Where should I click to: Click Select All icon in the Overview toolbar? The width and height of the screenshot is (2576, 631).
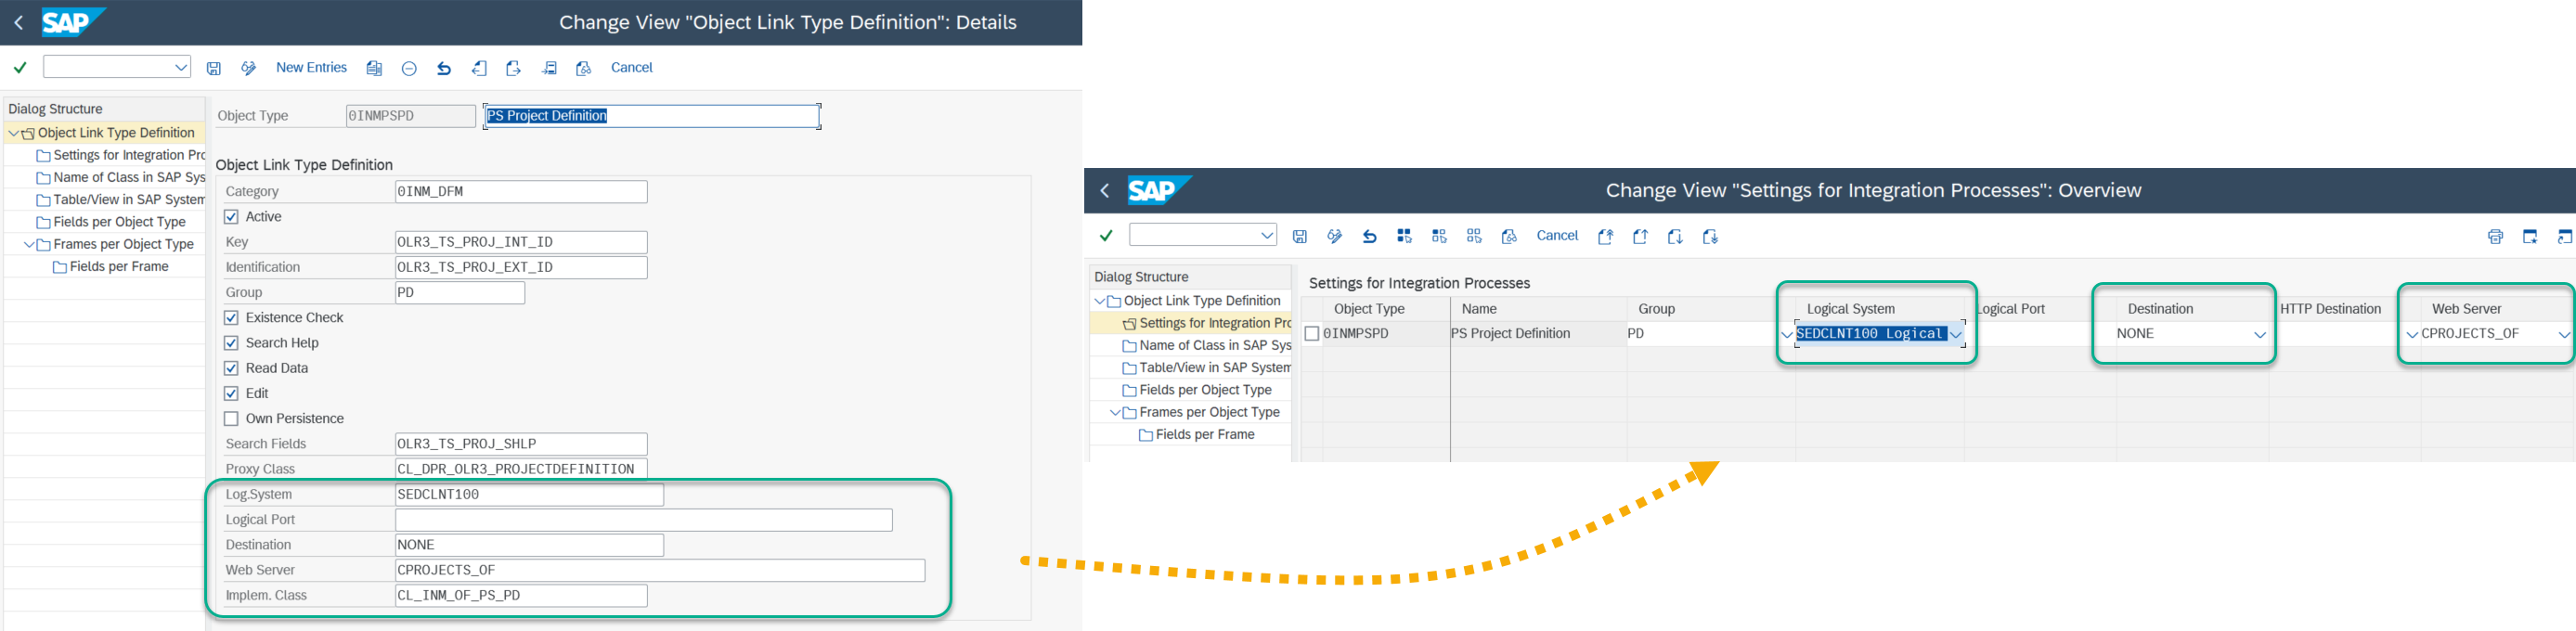(x=1404, y=236)
